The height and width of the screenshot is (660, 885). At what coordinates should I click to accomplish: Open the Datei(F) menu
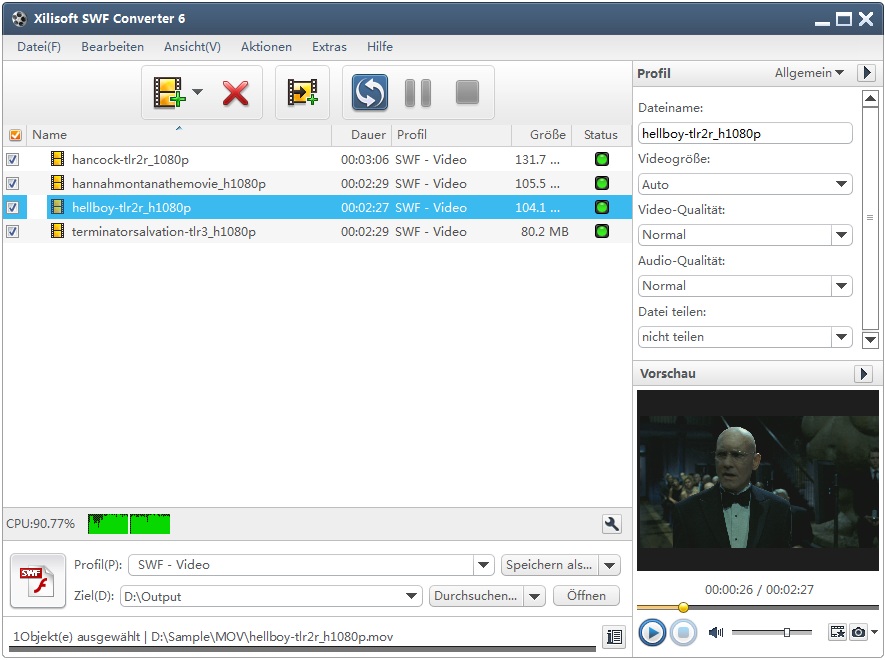[x=39, y=47]
